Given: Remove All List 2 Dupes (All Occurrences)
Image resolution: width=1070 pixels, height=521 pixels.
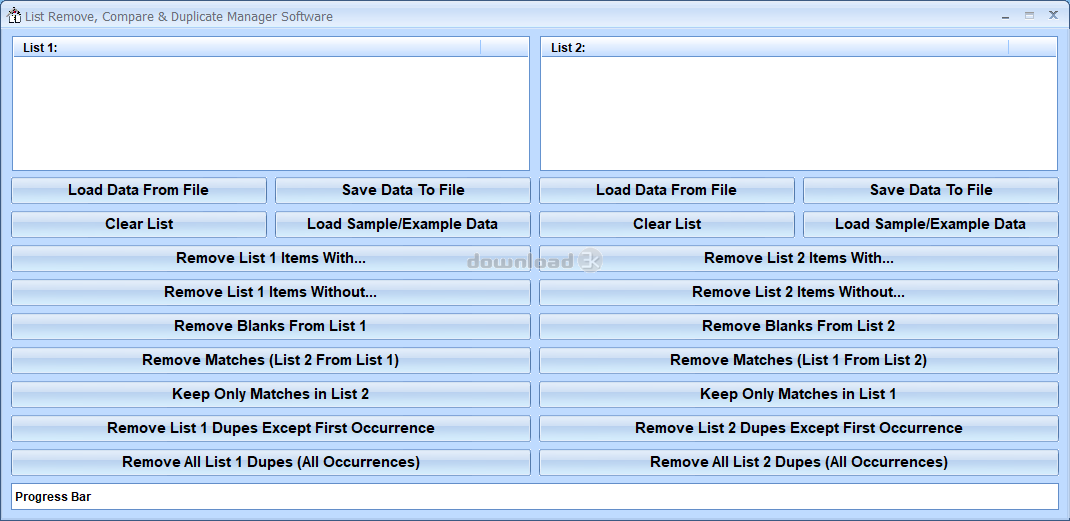Looking at the screenshot, I should point(799,462).
